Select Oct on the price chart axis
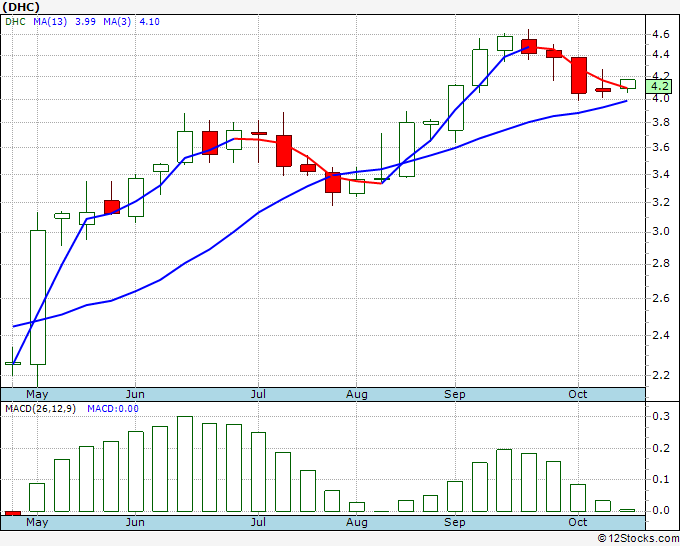Screen dimensions: 680x546 [578, 395]
